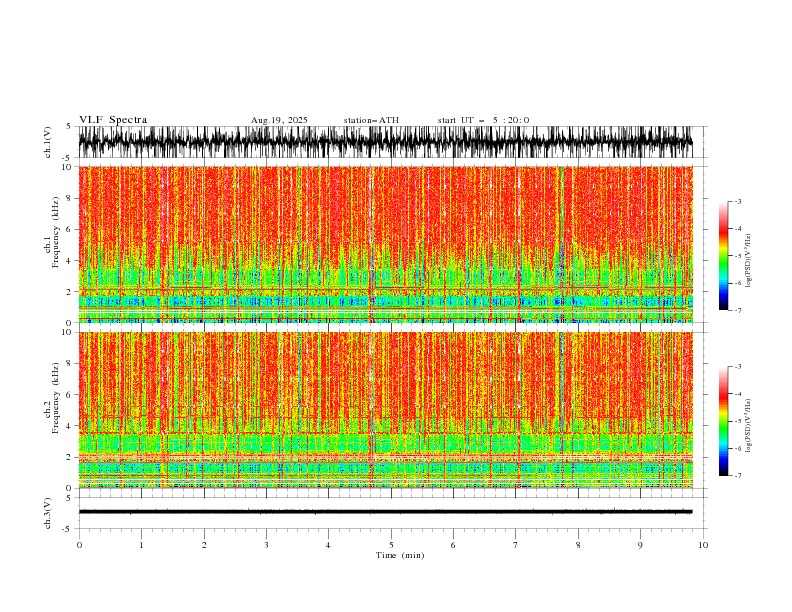The image size is (792, 612).
Task: Click the ch.2 colorbar log(PSD) label
Action: (x=749, y=426)
